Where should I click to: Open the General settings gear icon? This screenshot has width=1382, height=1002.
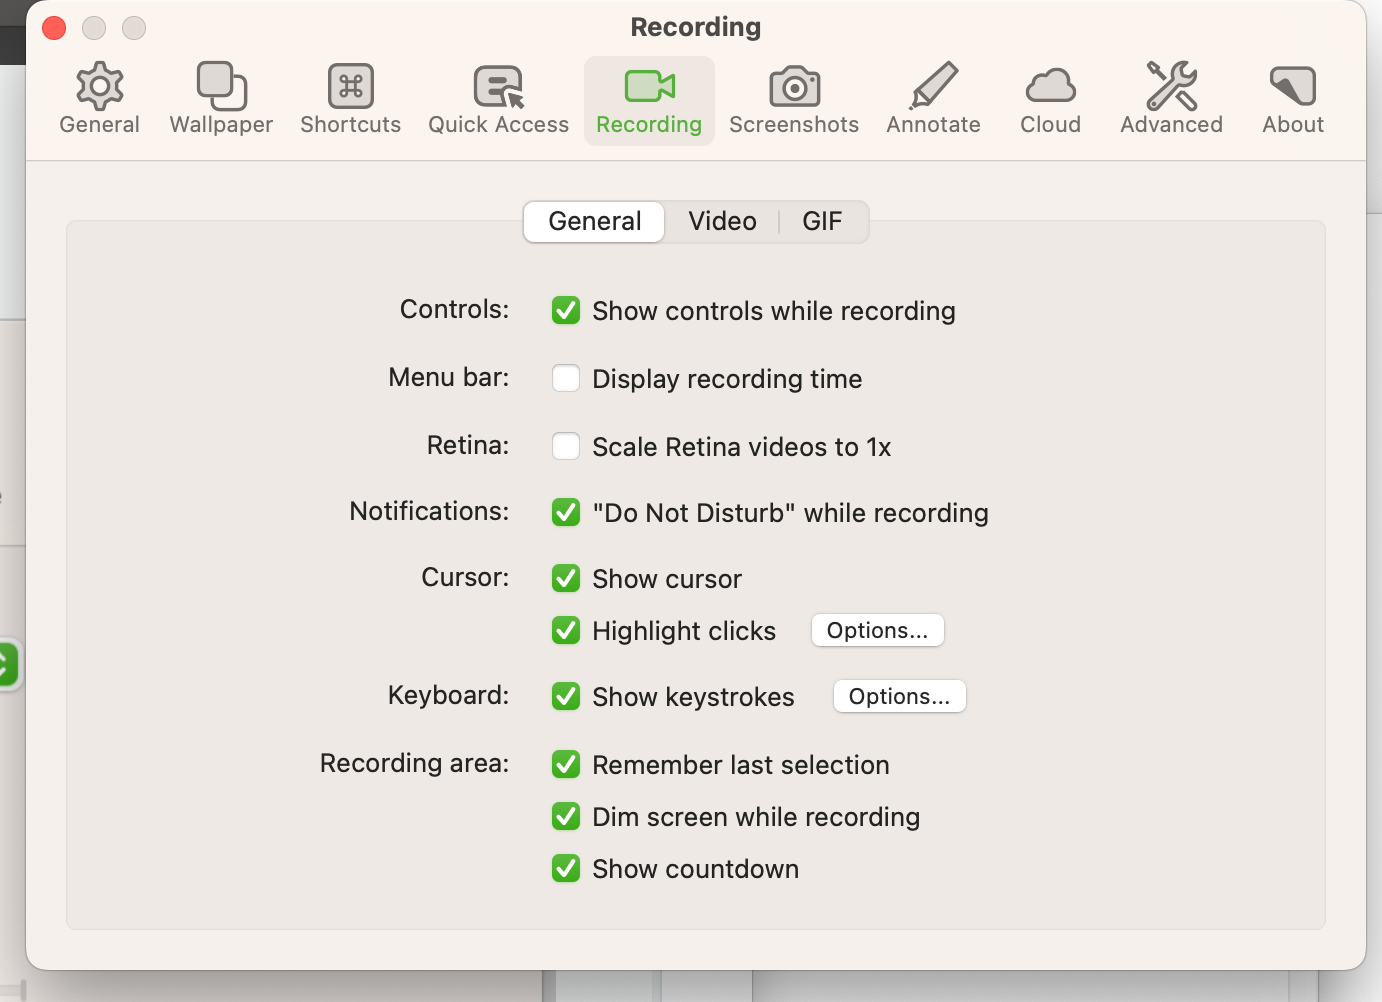click(x=99, y=97)
